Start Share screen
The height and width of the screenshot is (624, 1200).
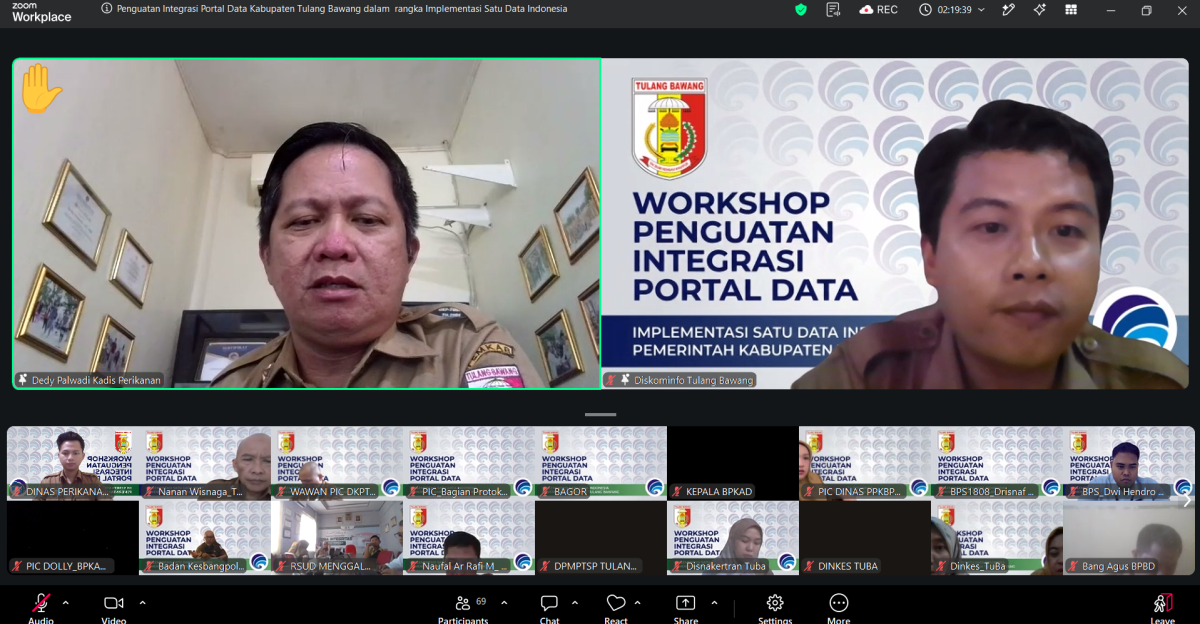[686, 608]
